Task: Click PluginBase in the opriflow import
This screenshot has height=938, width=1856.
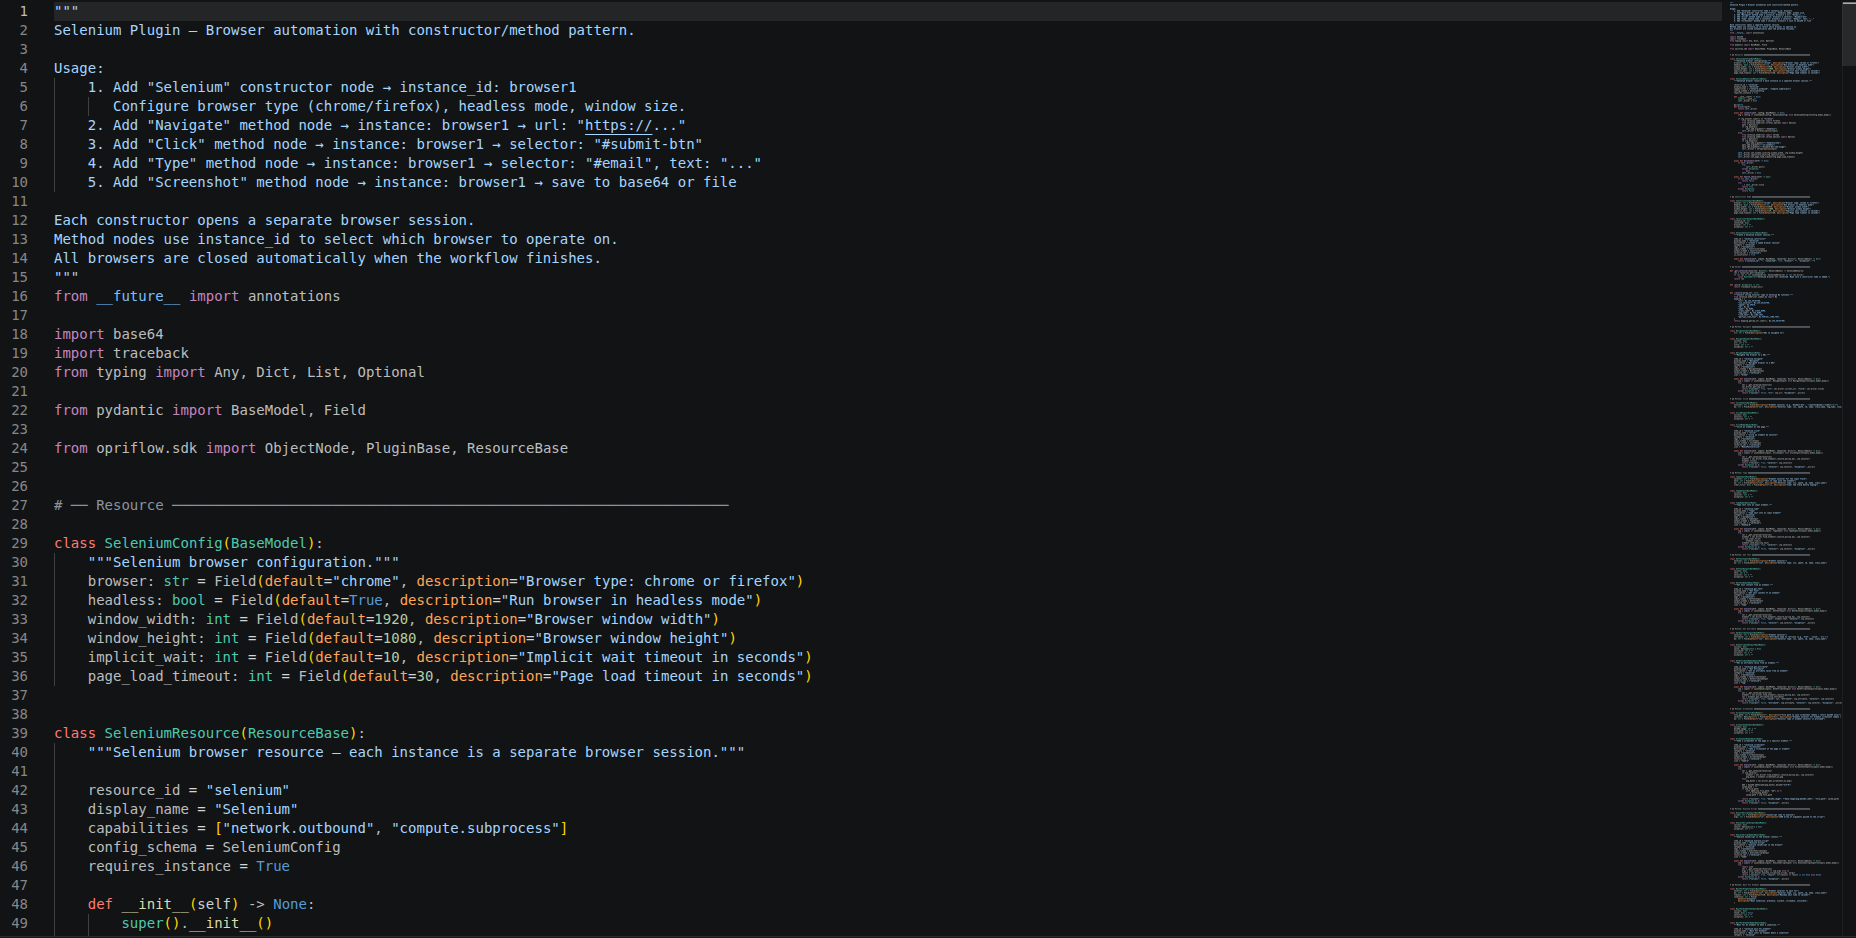Action: point(408,448)
